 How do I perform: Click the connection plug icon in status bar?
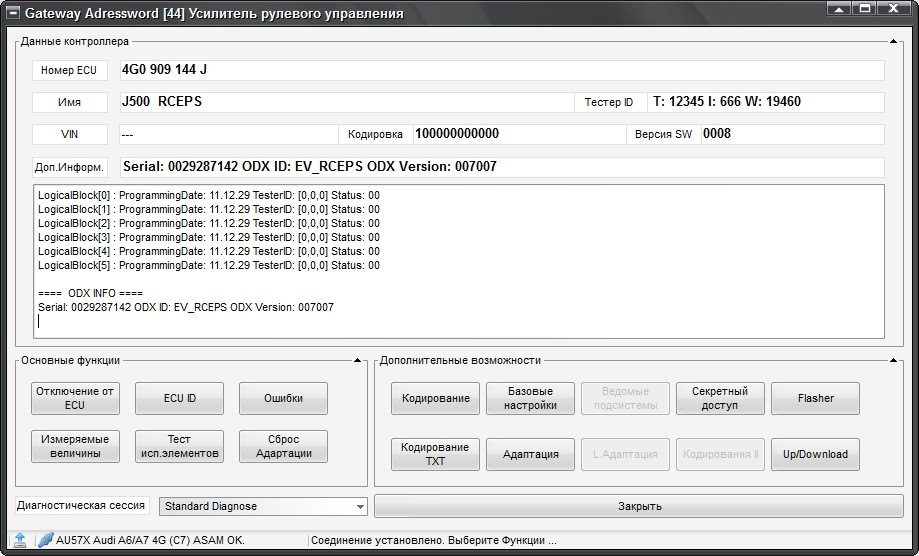tap(45, 540)
